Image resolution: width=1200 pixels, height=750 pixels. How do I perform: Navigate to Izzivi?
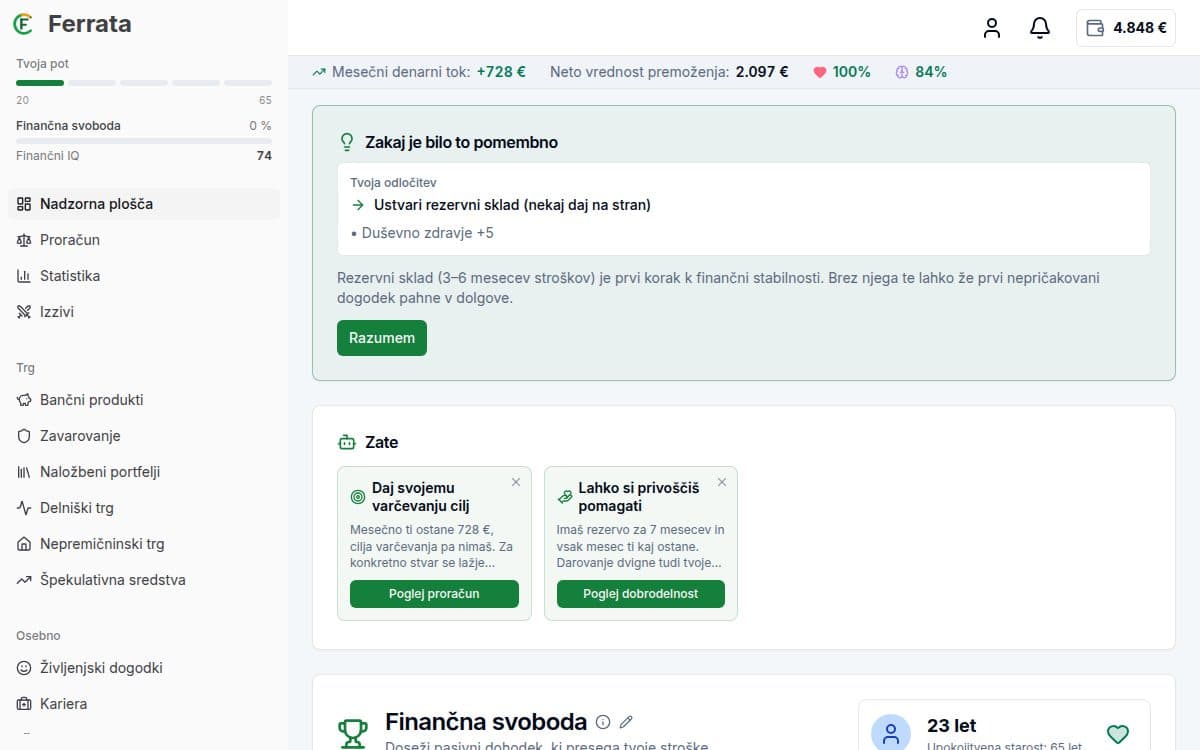click(144, 312)
